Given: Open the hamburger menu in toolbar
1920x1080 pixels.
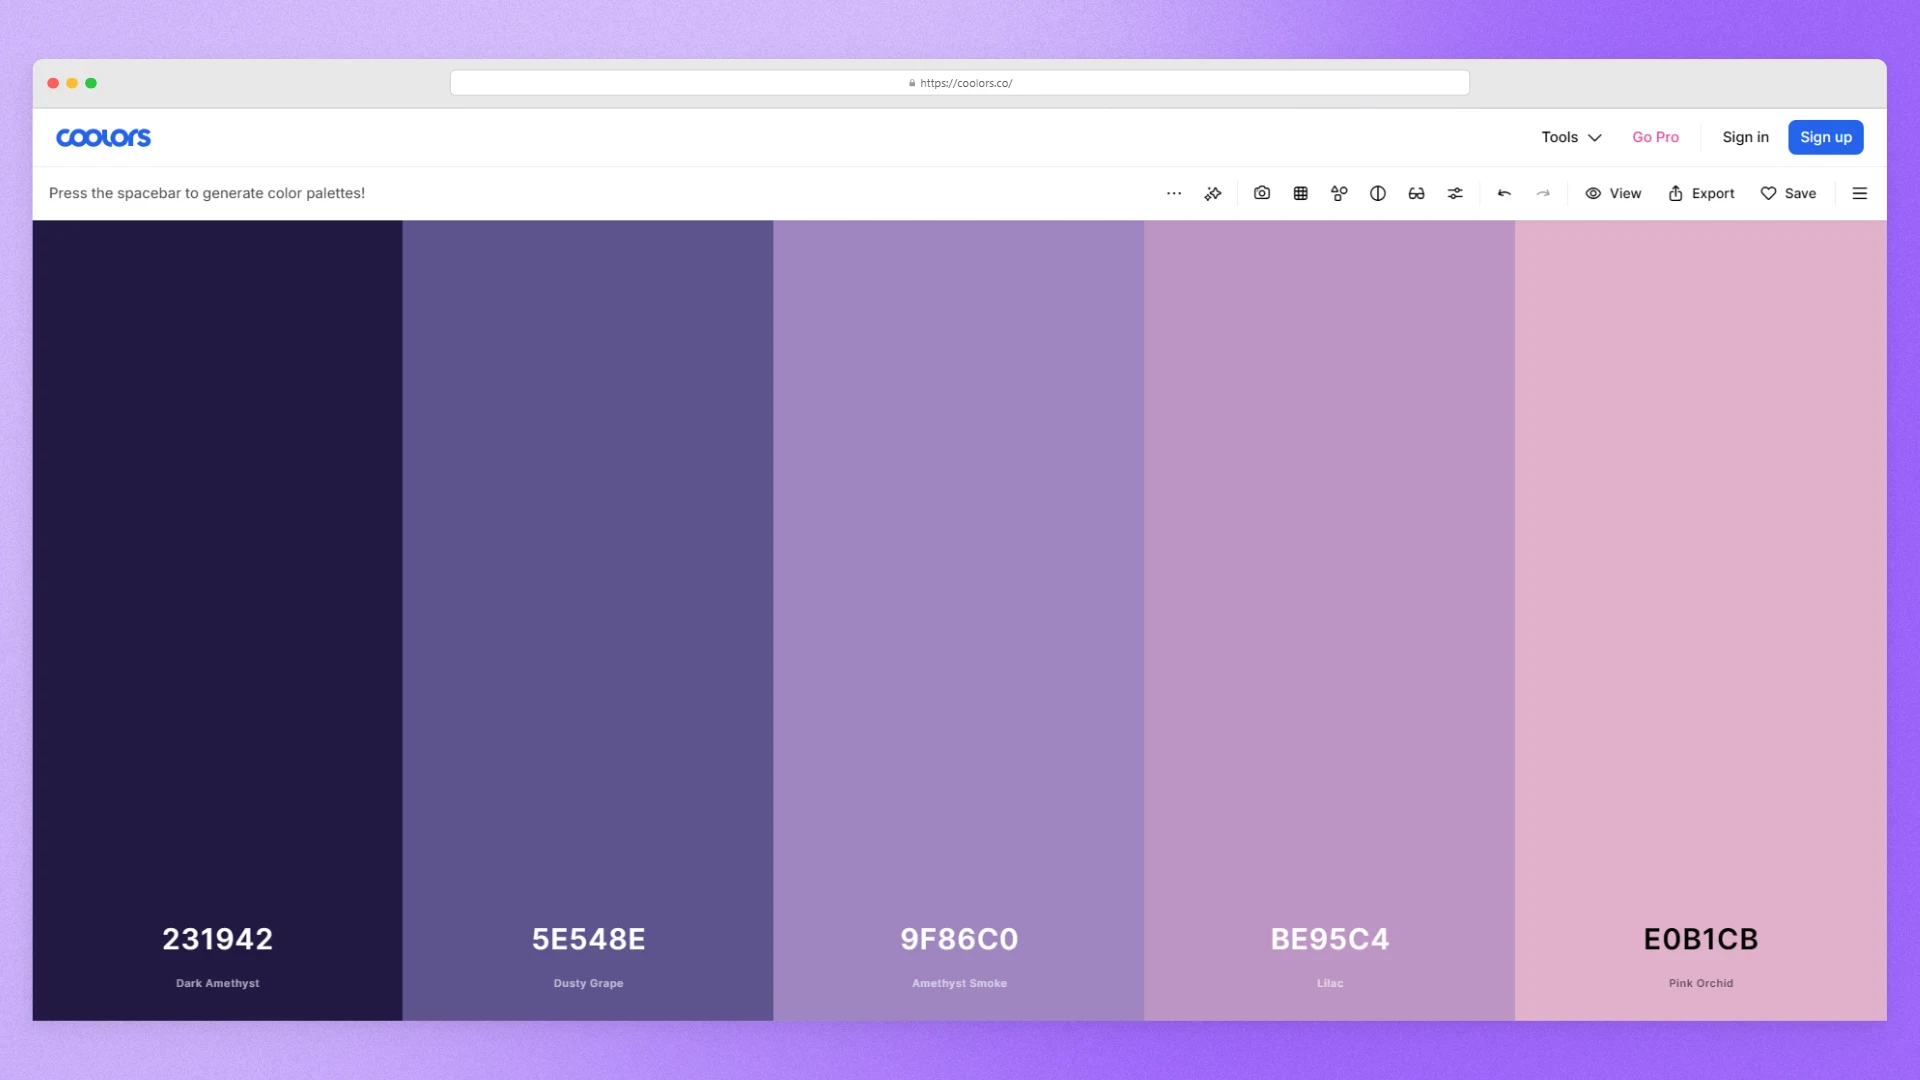Looking at the screenshot, I should click(x=1860, y=193).
